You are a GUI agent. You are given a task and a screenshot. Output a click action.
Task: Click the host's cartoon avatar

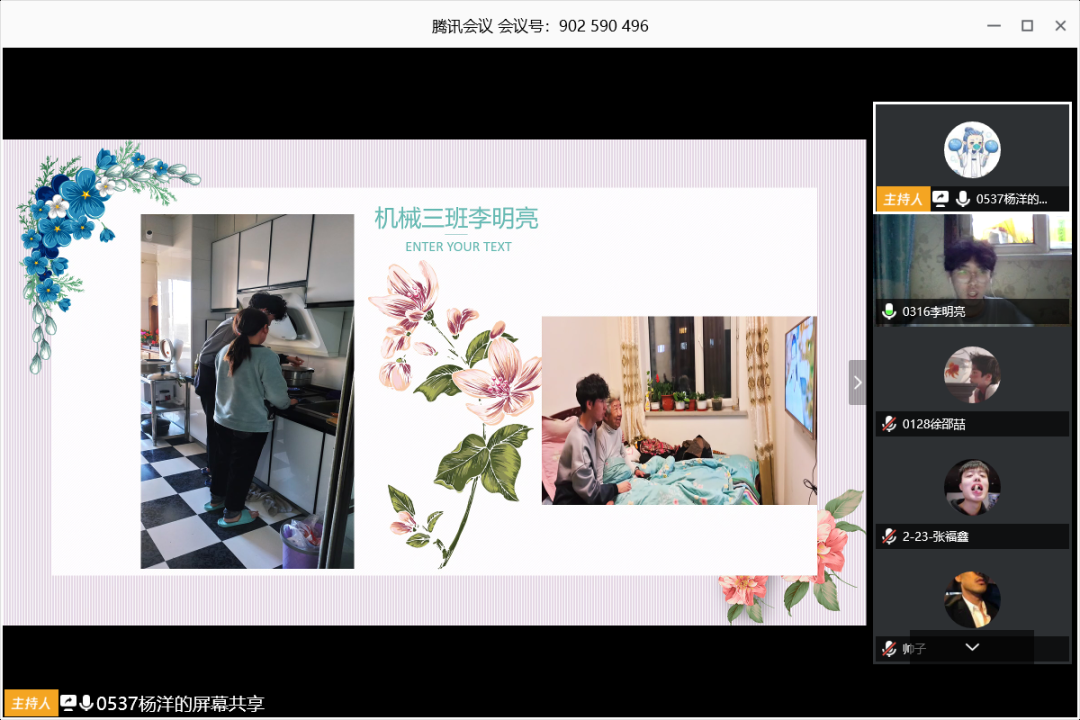972,150
